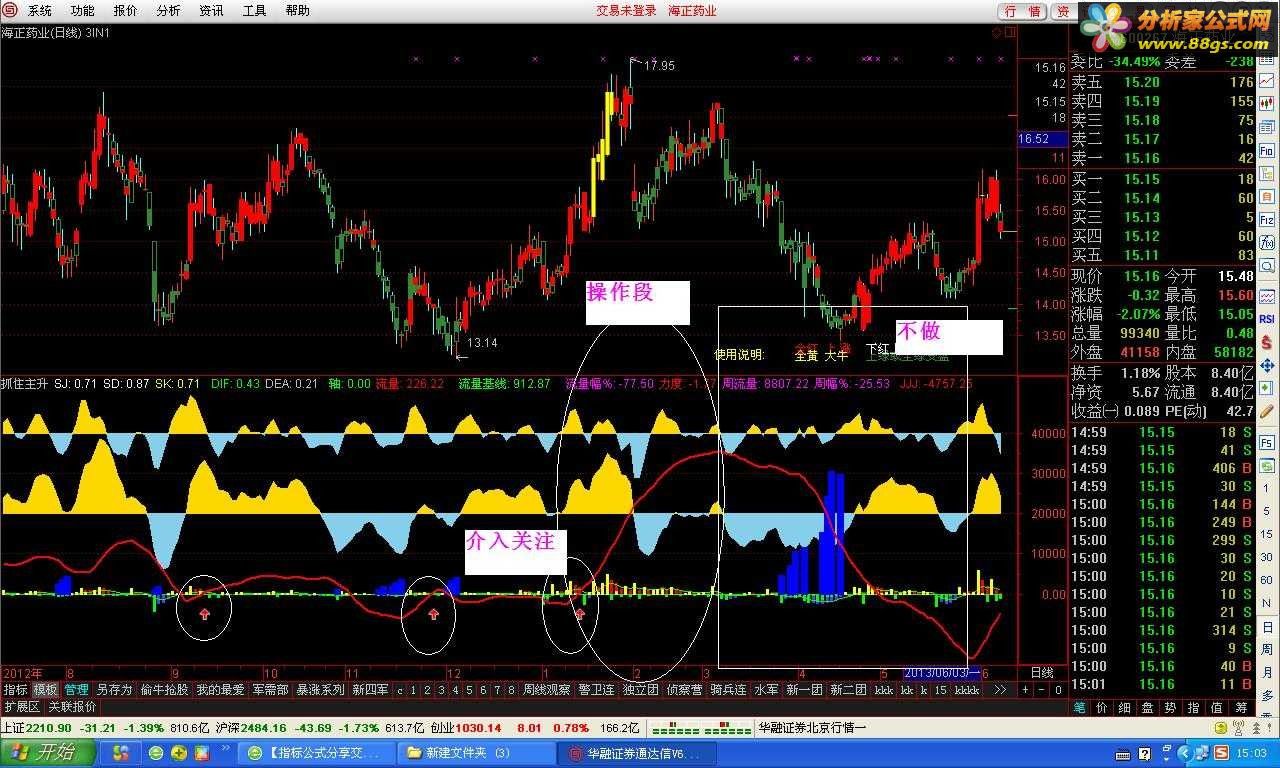1280x768 pixels.
Task: Click the magnifier search icon in sidebar
Action: 1267,266
